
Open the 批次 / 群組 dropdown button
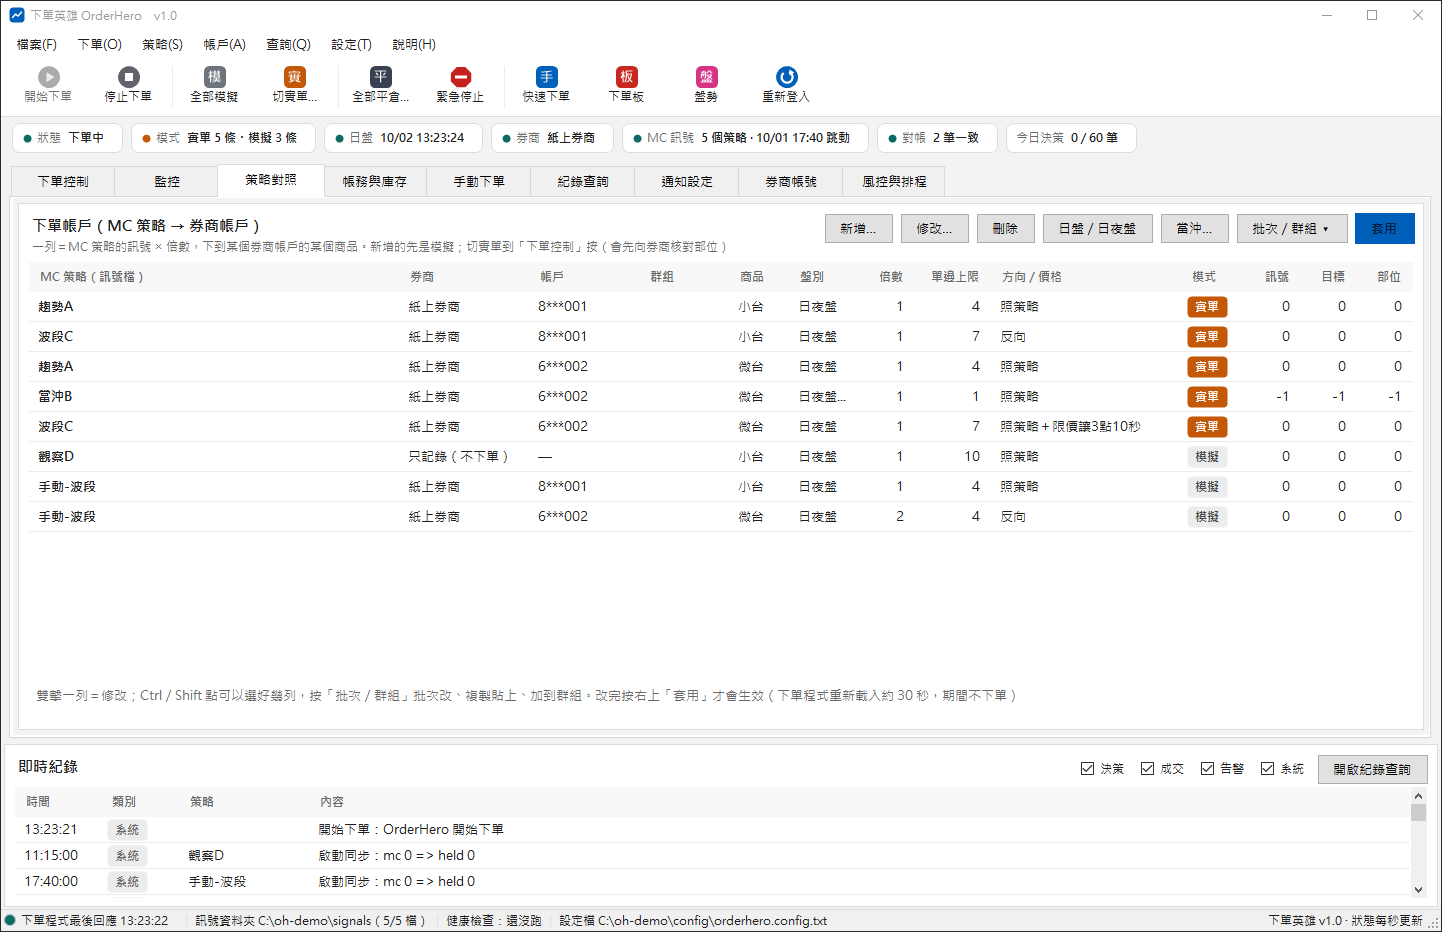click(1292, 229)
